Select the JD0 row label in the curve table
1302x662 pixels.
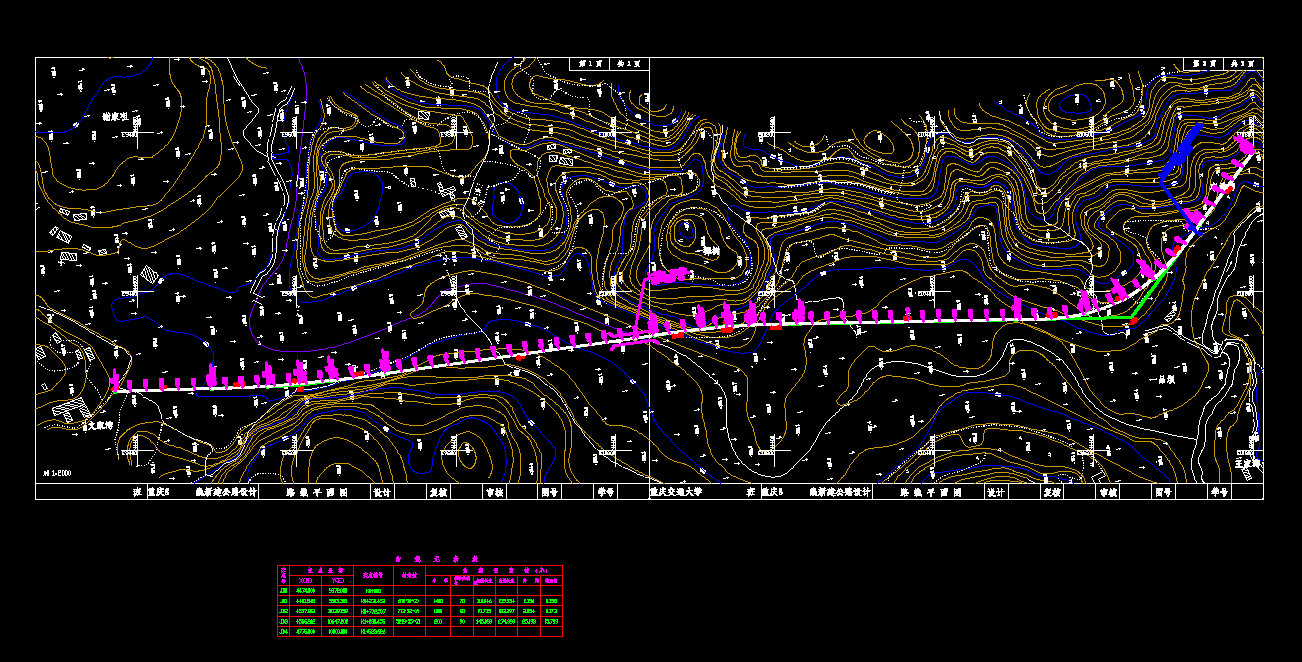click(x=283, y=591)
